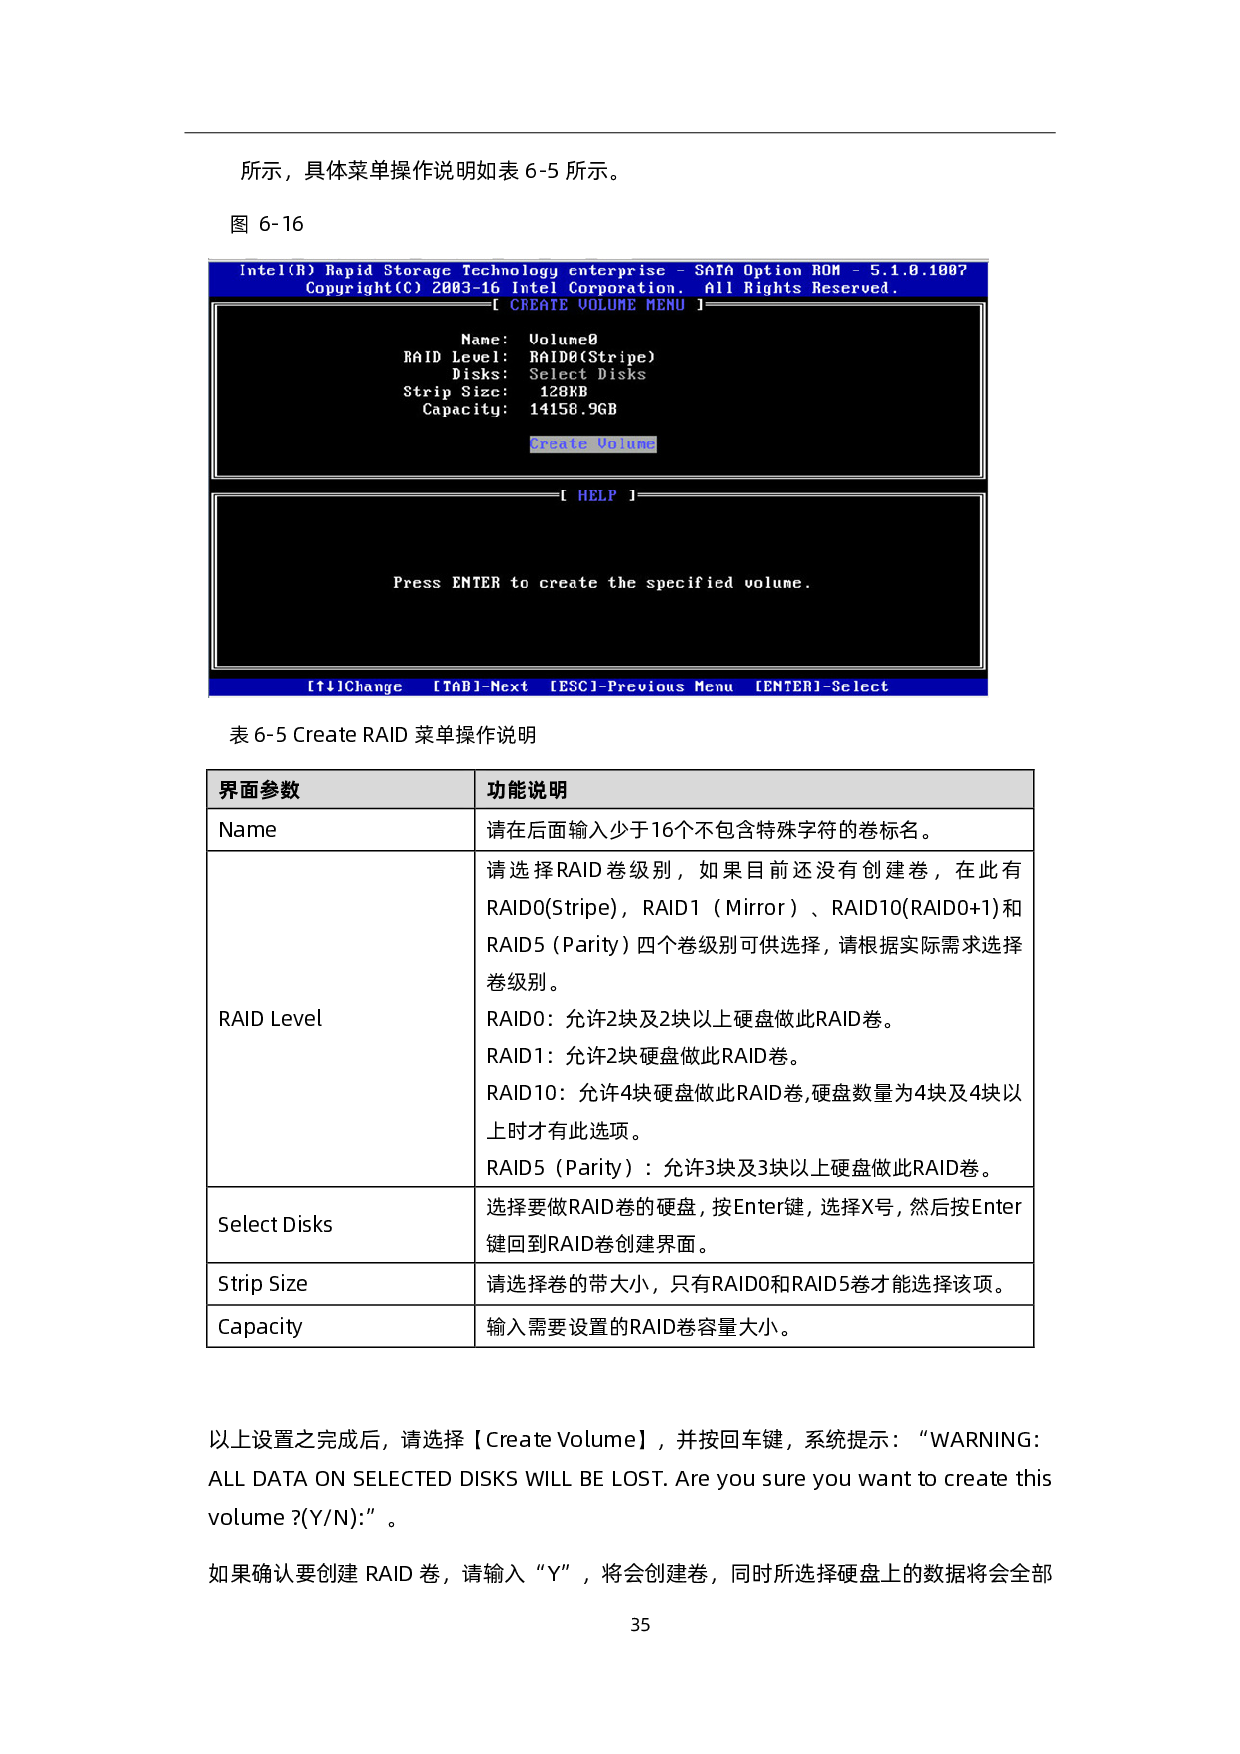Viewport: 1240px width, 1754px height.
Task: Click the 界面参数 table column header
Action: pyautogui.click(x=260, y=790)
